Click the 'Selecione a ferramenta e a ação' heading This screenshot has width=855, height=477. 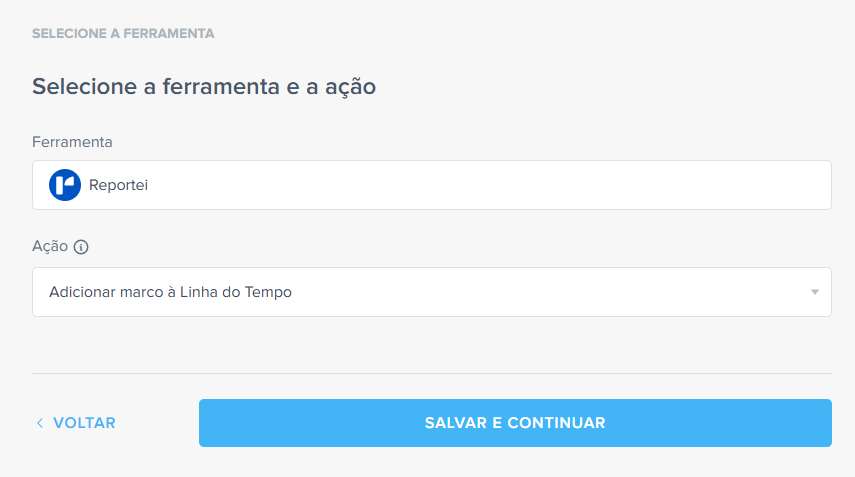[x=204, y=86]
